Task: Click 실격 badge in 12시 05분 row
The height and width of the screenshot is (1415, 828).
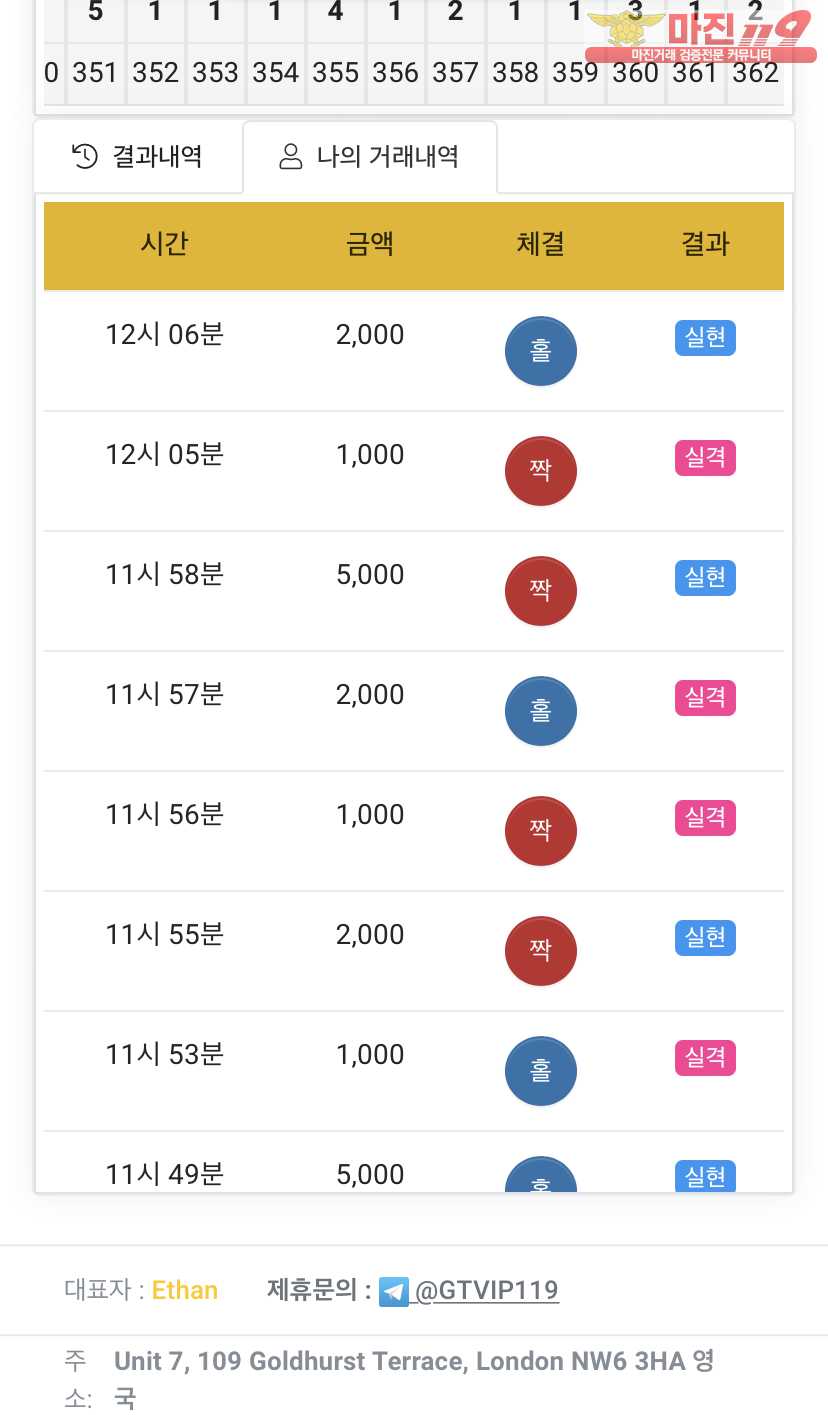Action: click(705, 458)
